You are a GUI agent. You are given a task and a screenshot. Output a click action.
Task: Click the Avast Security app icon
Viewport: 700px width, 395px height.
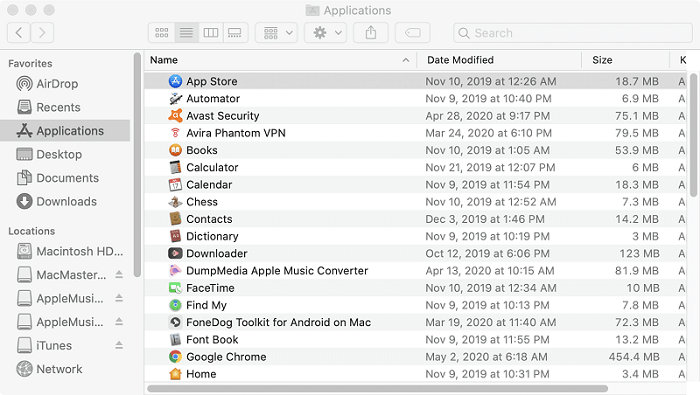pos(175,116)
